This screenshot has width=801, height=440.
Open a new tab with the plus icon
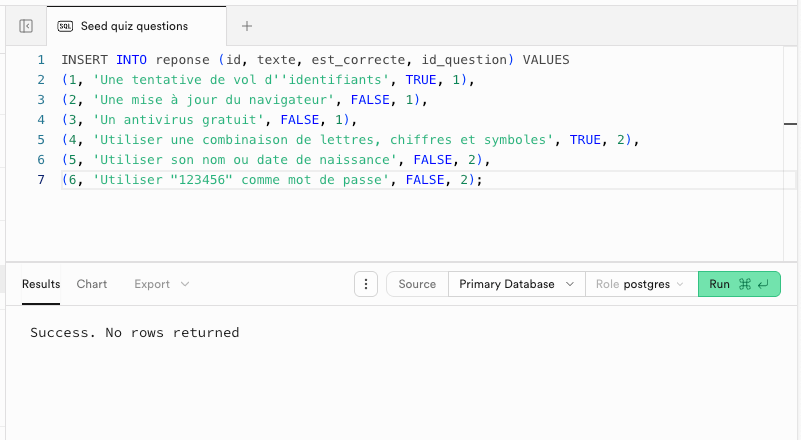point(247,26)
